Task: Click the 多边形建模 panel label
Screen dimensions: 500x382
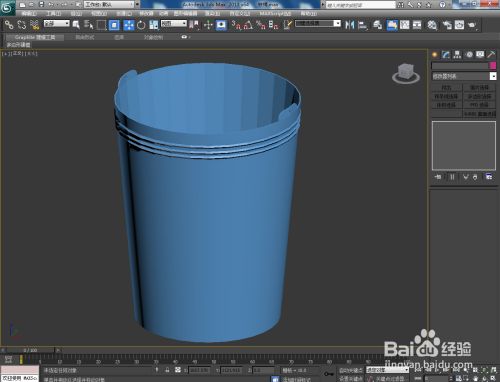Action: [x=19, y=45]
